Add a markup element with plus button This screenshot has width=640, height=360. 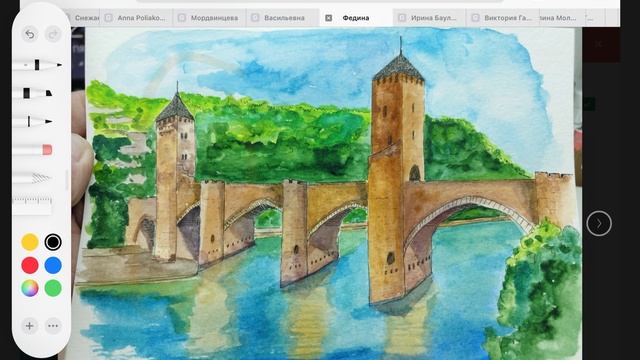tap(30, 326)
